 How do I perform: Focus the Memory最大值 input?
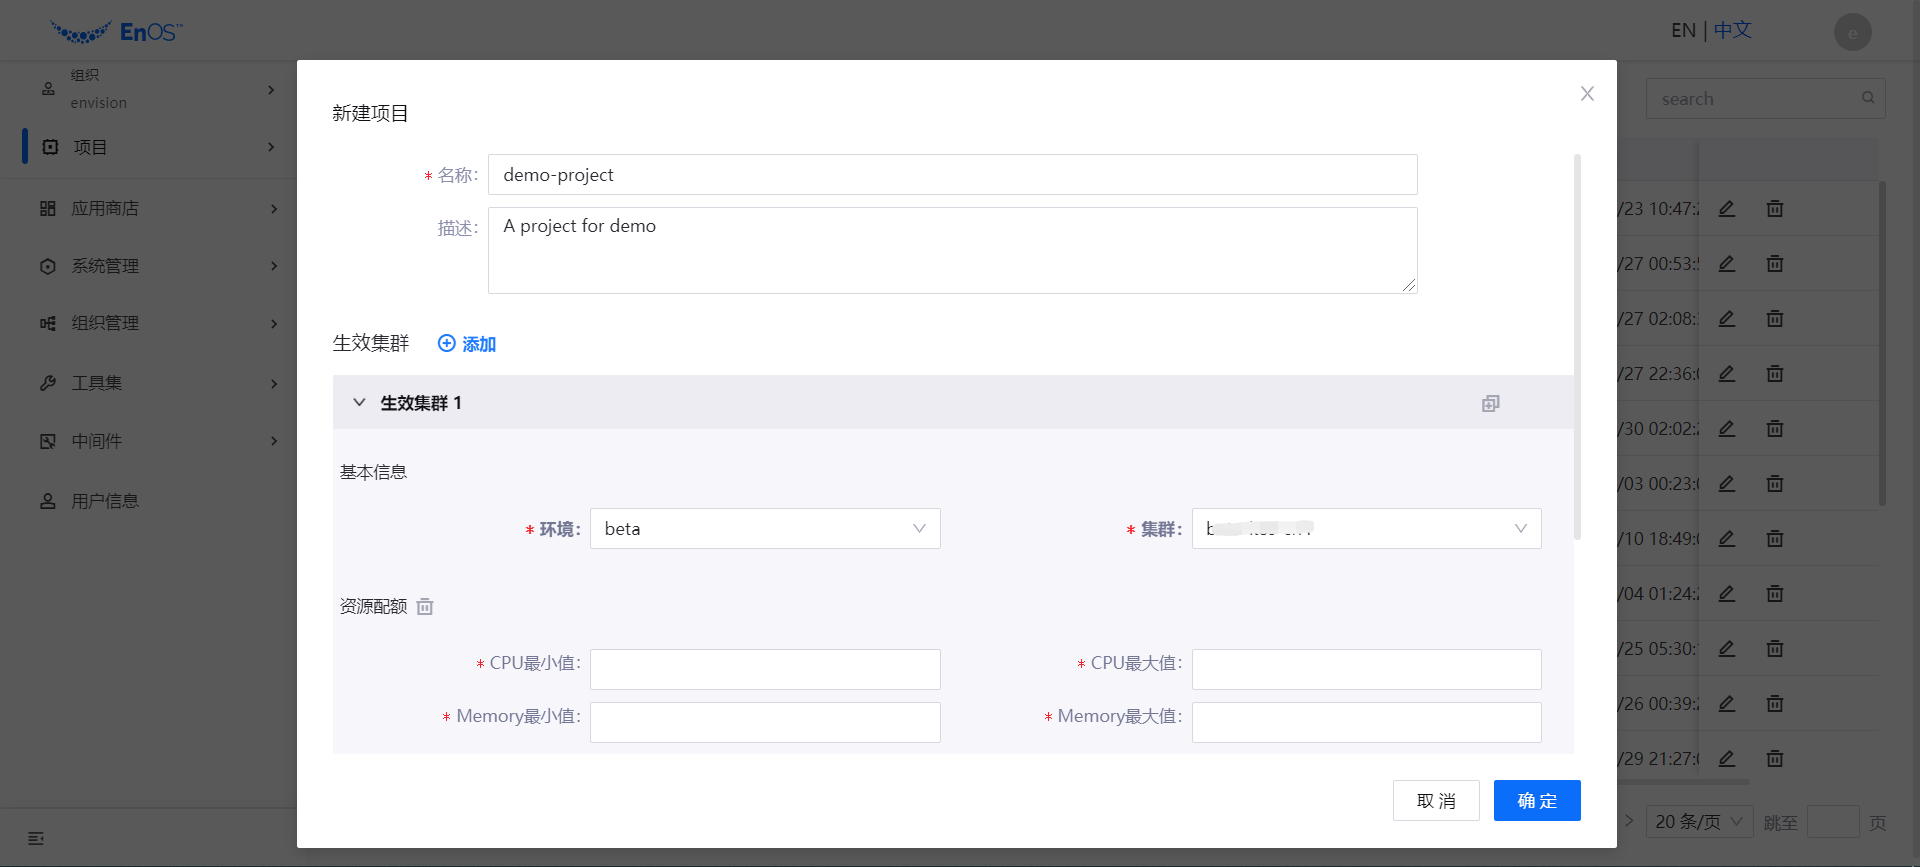coord(1367,722)
